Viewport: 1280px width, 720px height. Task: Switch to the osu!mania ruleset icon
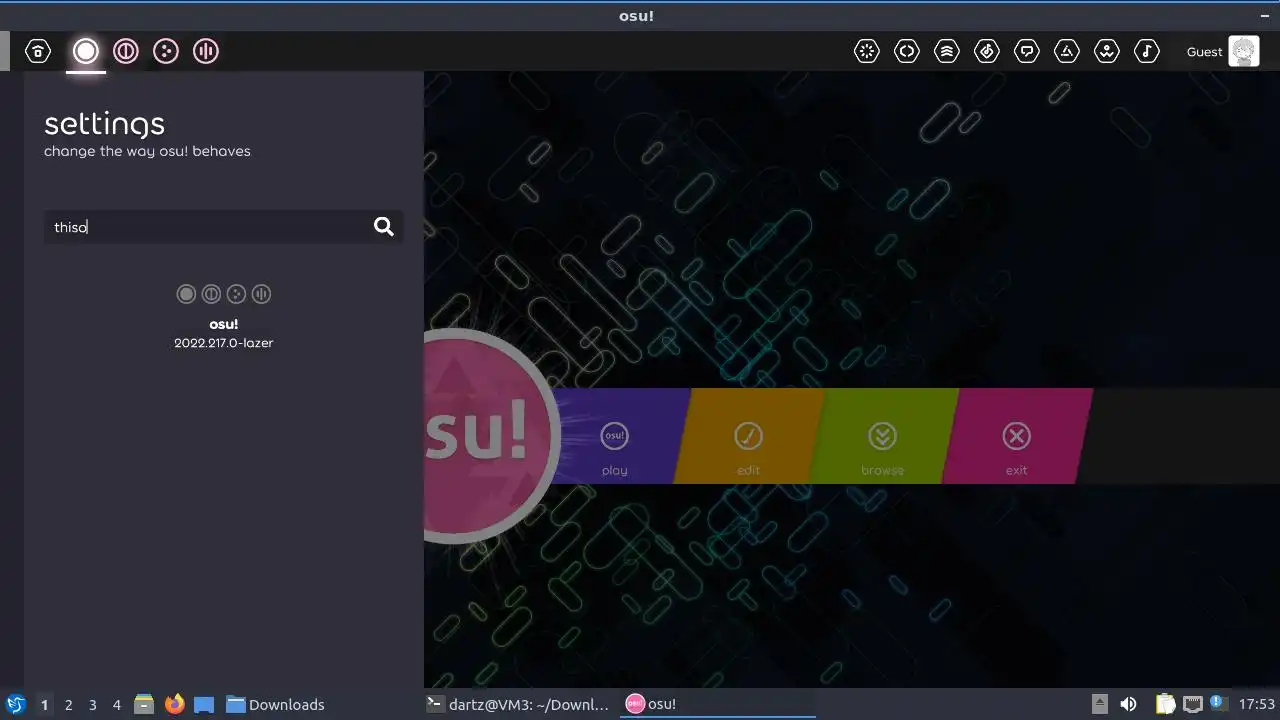206,51
